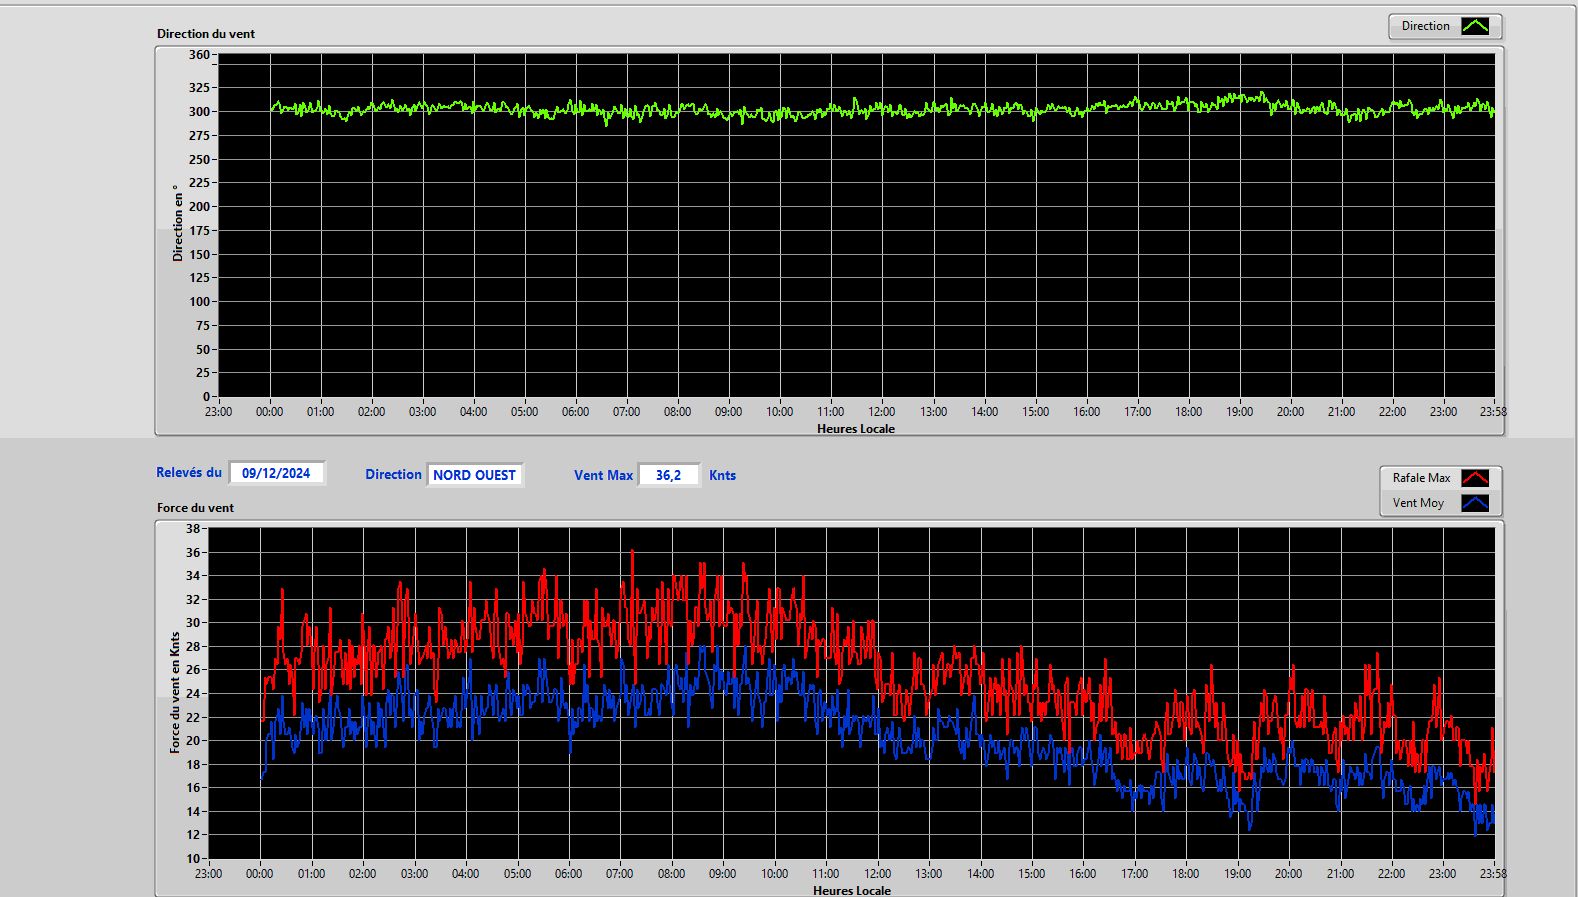This screenshot has height=897, width=1578.
Task: Click the Direction du vent chart title
Action: (206, 34)
